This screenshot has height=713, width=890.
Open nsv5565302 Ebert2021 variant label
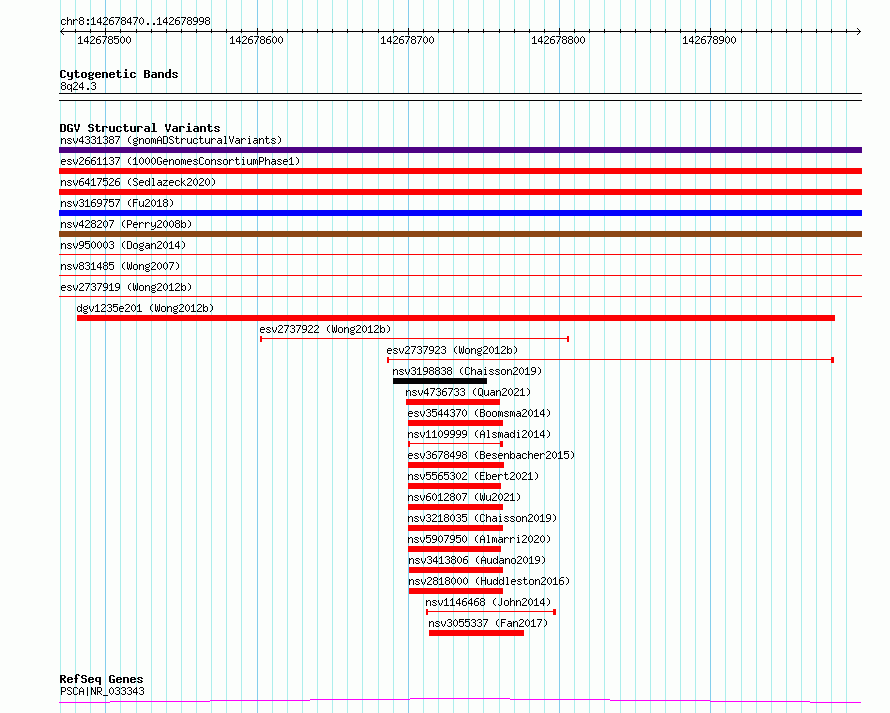(473, 476)
